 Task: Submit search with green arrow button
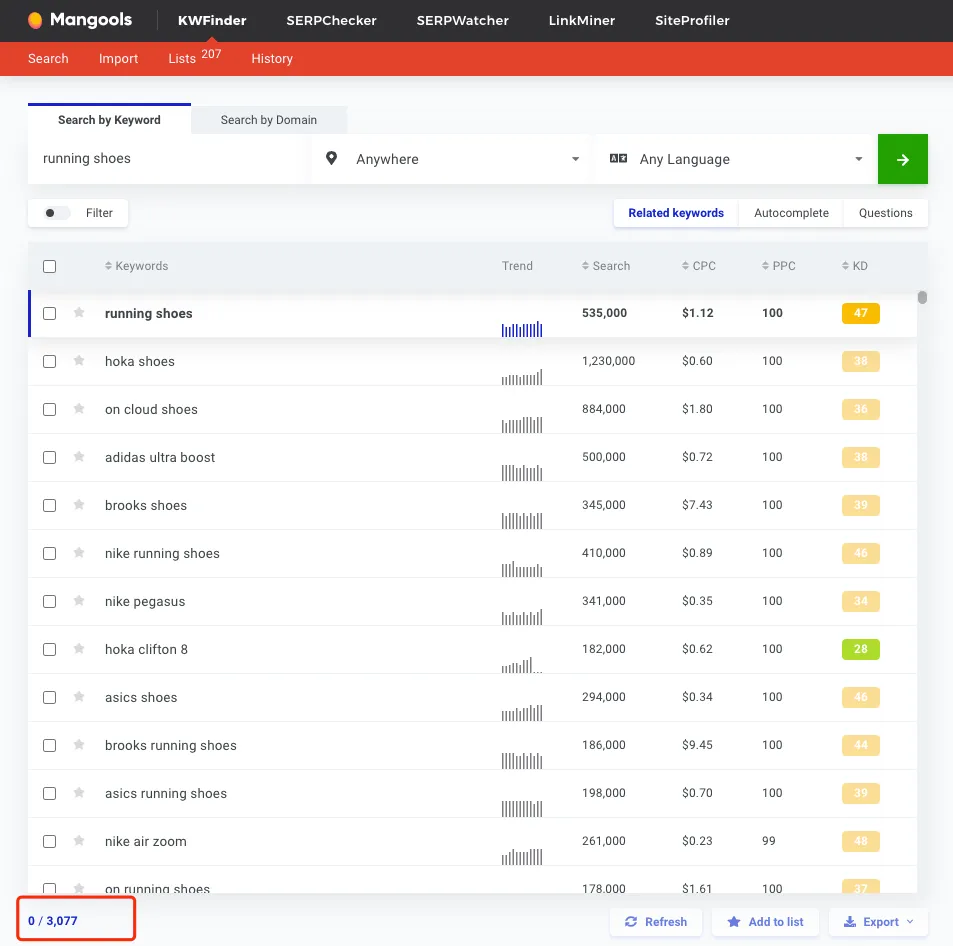[903, 159]
